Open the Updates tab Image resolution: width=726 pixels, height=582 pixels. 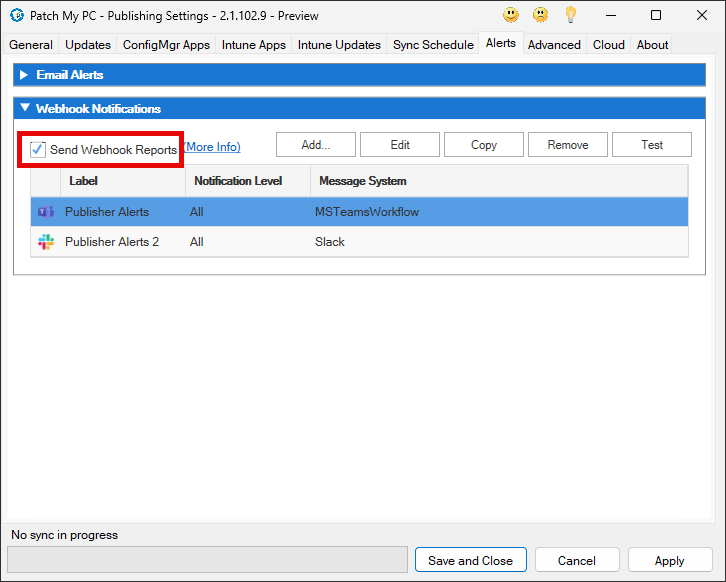(88, 45)
